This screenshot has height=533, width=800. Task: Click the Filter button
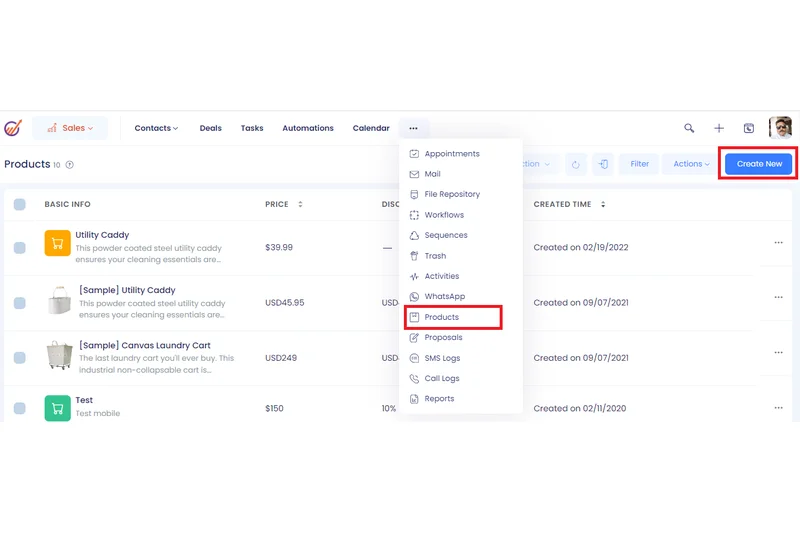tap(639, 164)
